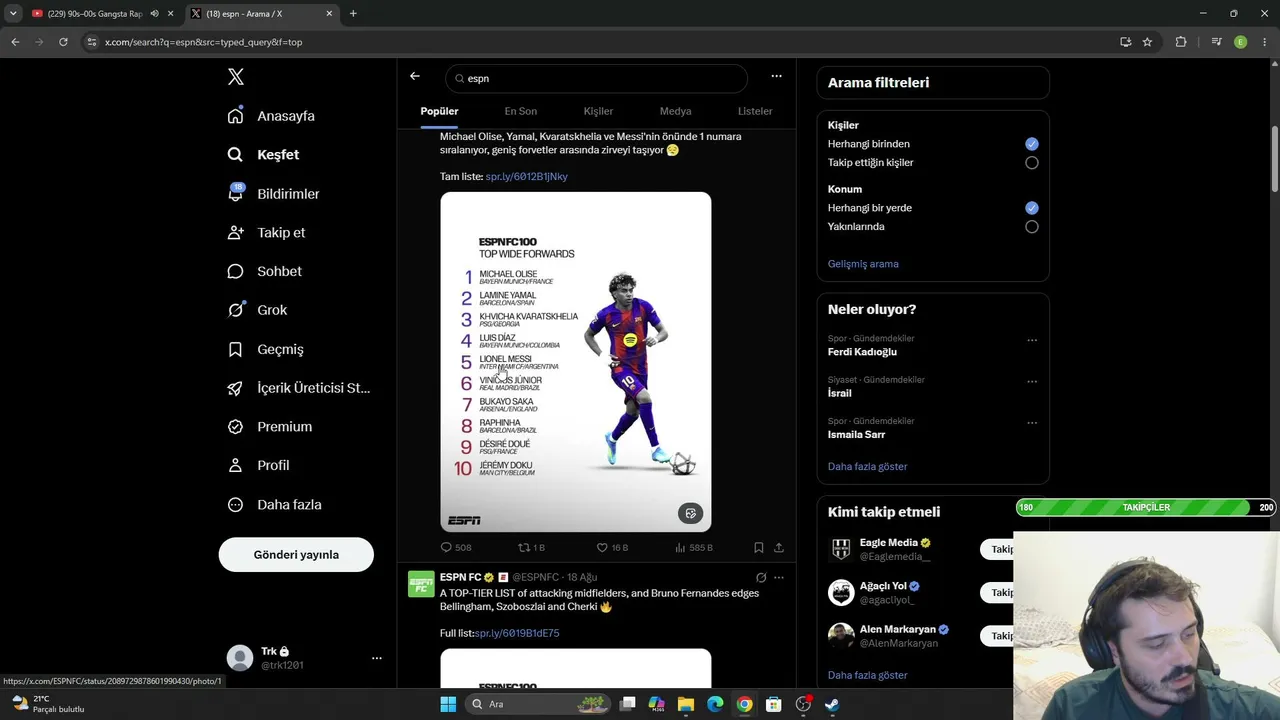Click Daha fazla göster under who to follow
Image resolution: width=1280 pixels, height=720 pixels.
868,676
